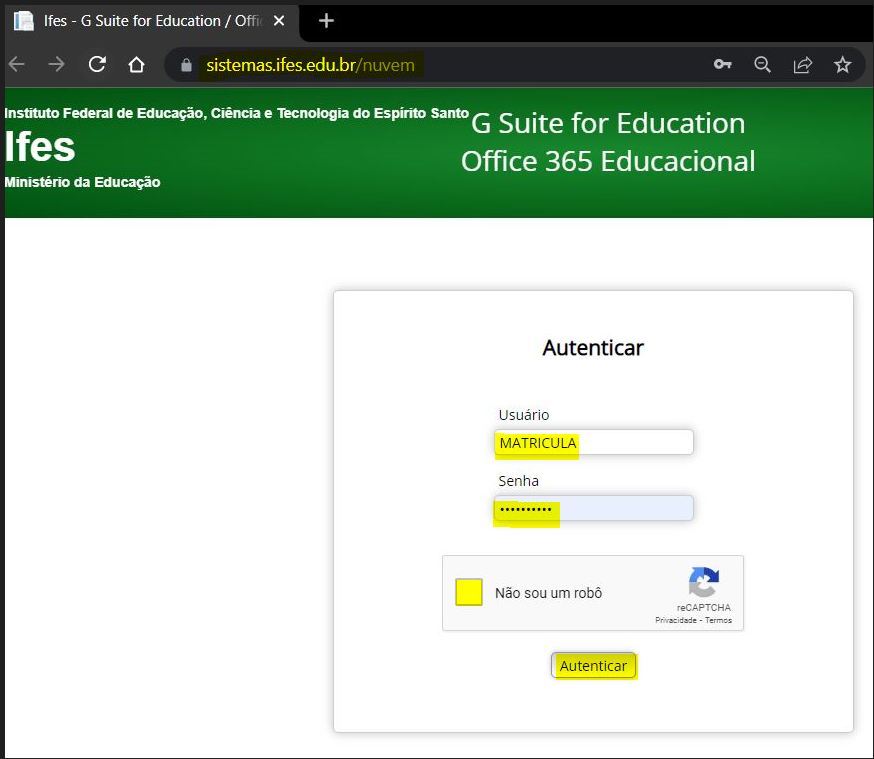Bookmark this page with the star
Image resolution: width=874 pixels, height=759 pixels.
click(x=842, y=65)
